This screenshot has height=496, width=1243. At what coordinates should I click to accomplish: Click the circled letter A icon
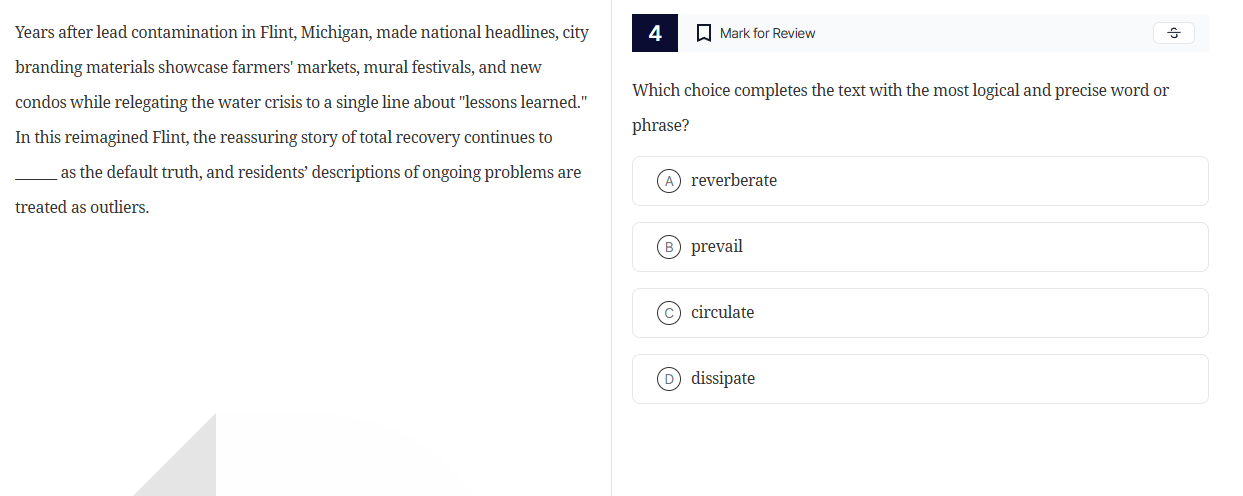669,181
